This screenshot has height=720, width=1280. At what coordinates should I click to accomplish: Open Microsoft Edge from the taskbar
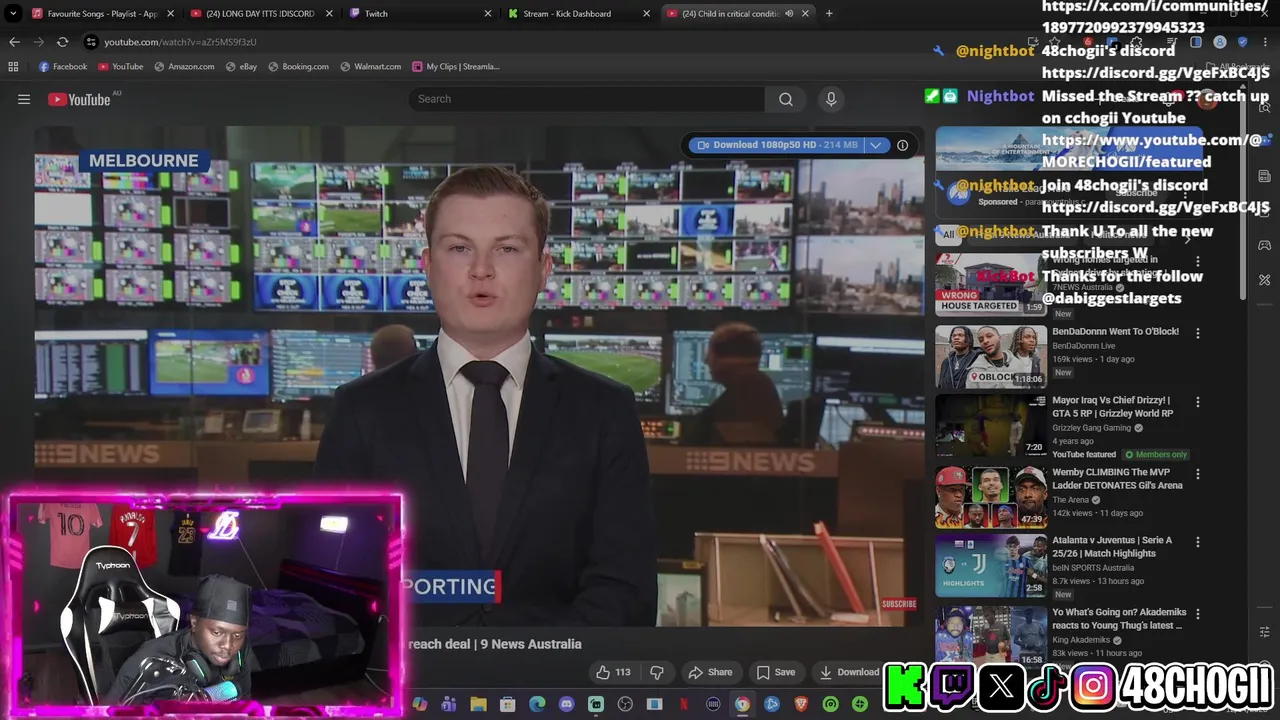537,704
